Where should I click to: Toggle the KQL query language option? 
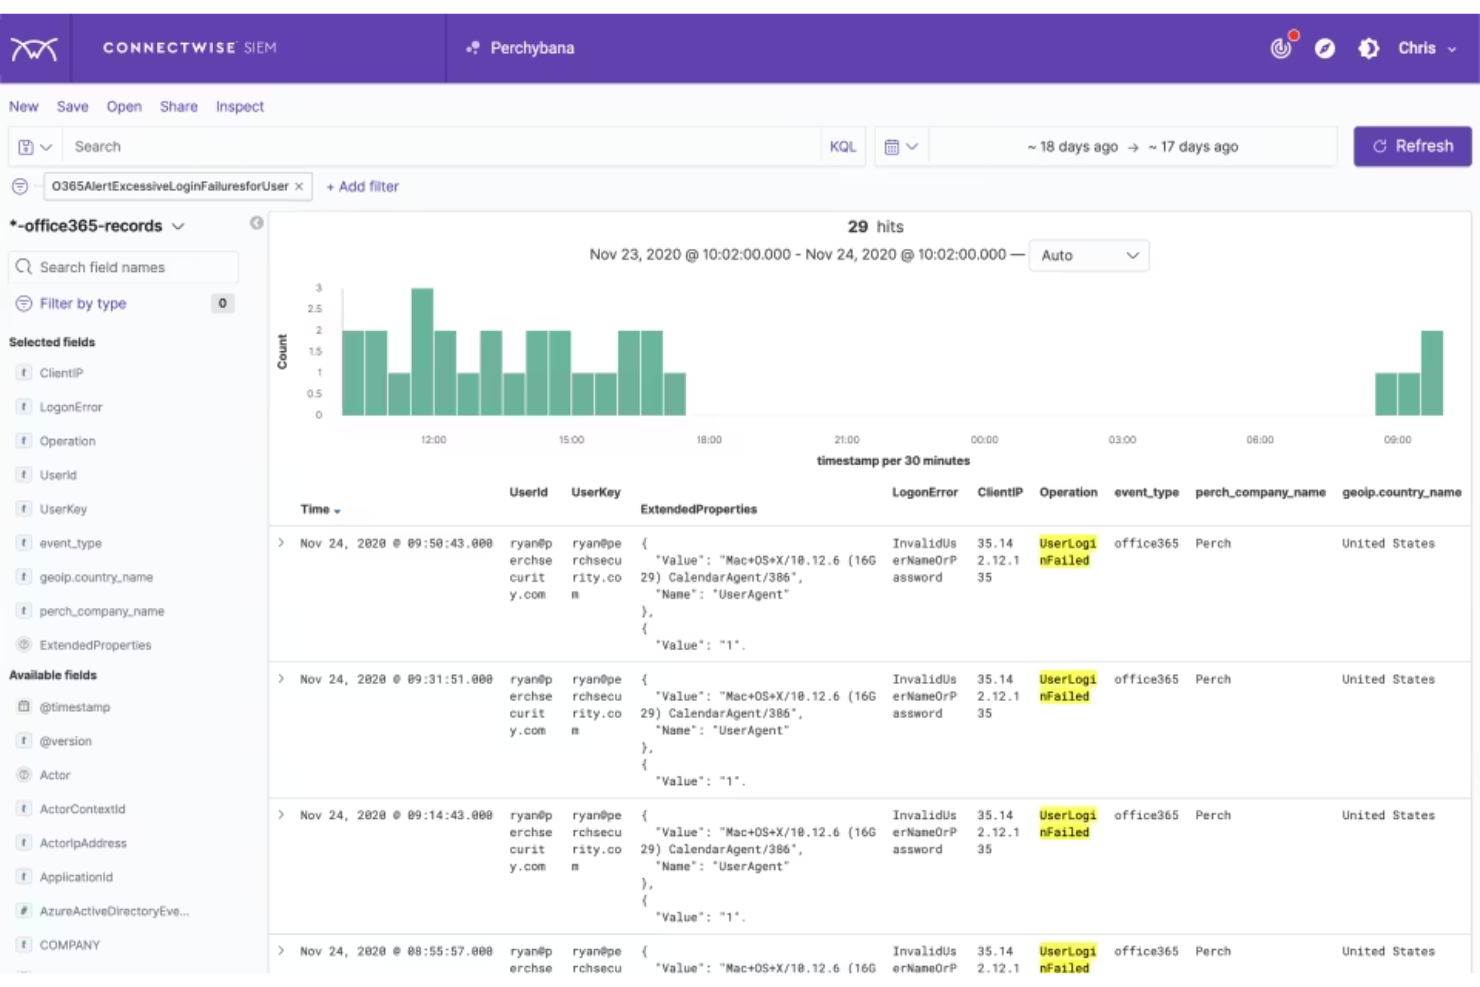tap(843, 146)
